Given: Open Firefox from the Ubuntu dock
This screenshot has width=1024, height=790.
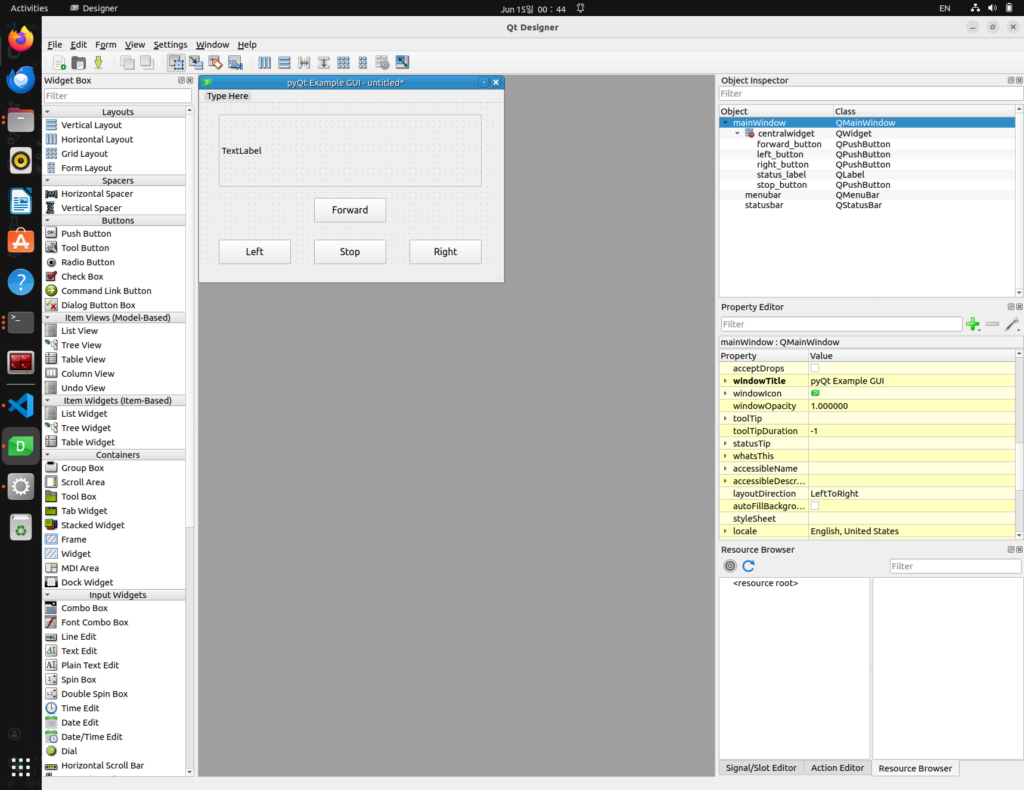Looking at the screenshot, I should pyautogui.click(x=21, y=39).
